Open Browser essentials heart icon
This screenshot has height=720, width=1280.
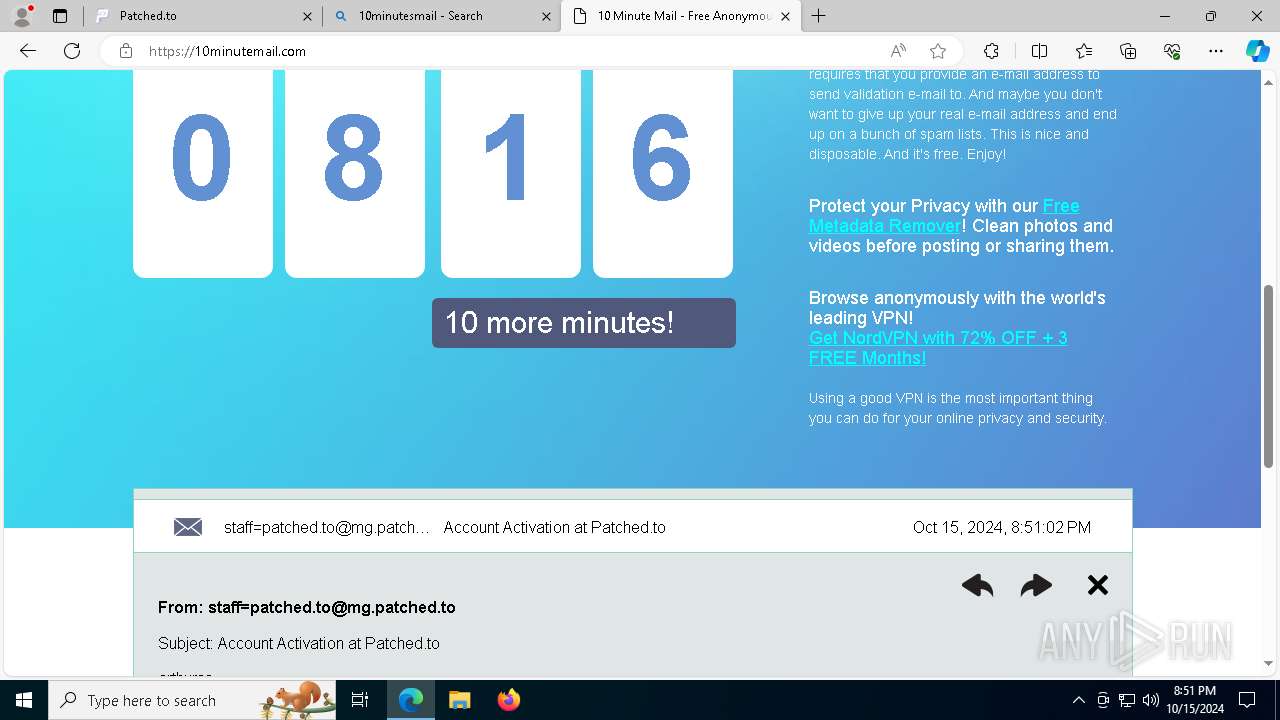(x=1172, y=51)
